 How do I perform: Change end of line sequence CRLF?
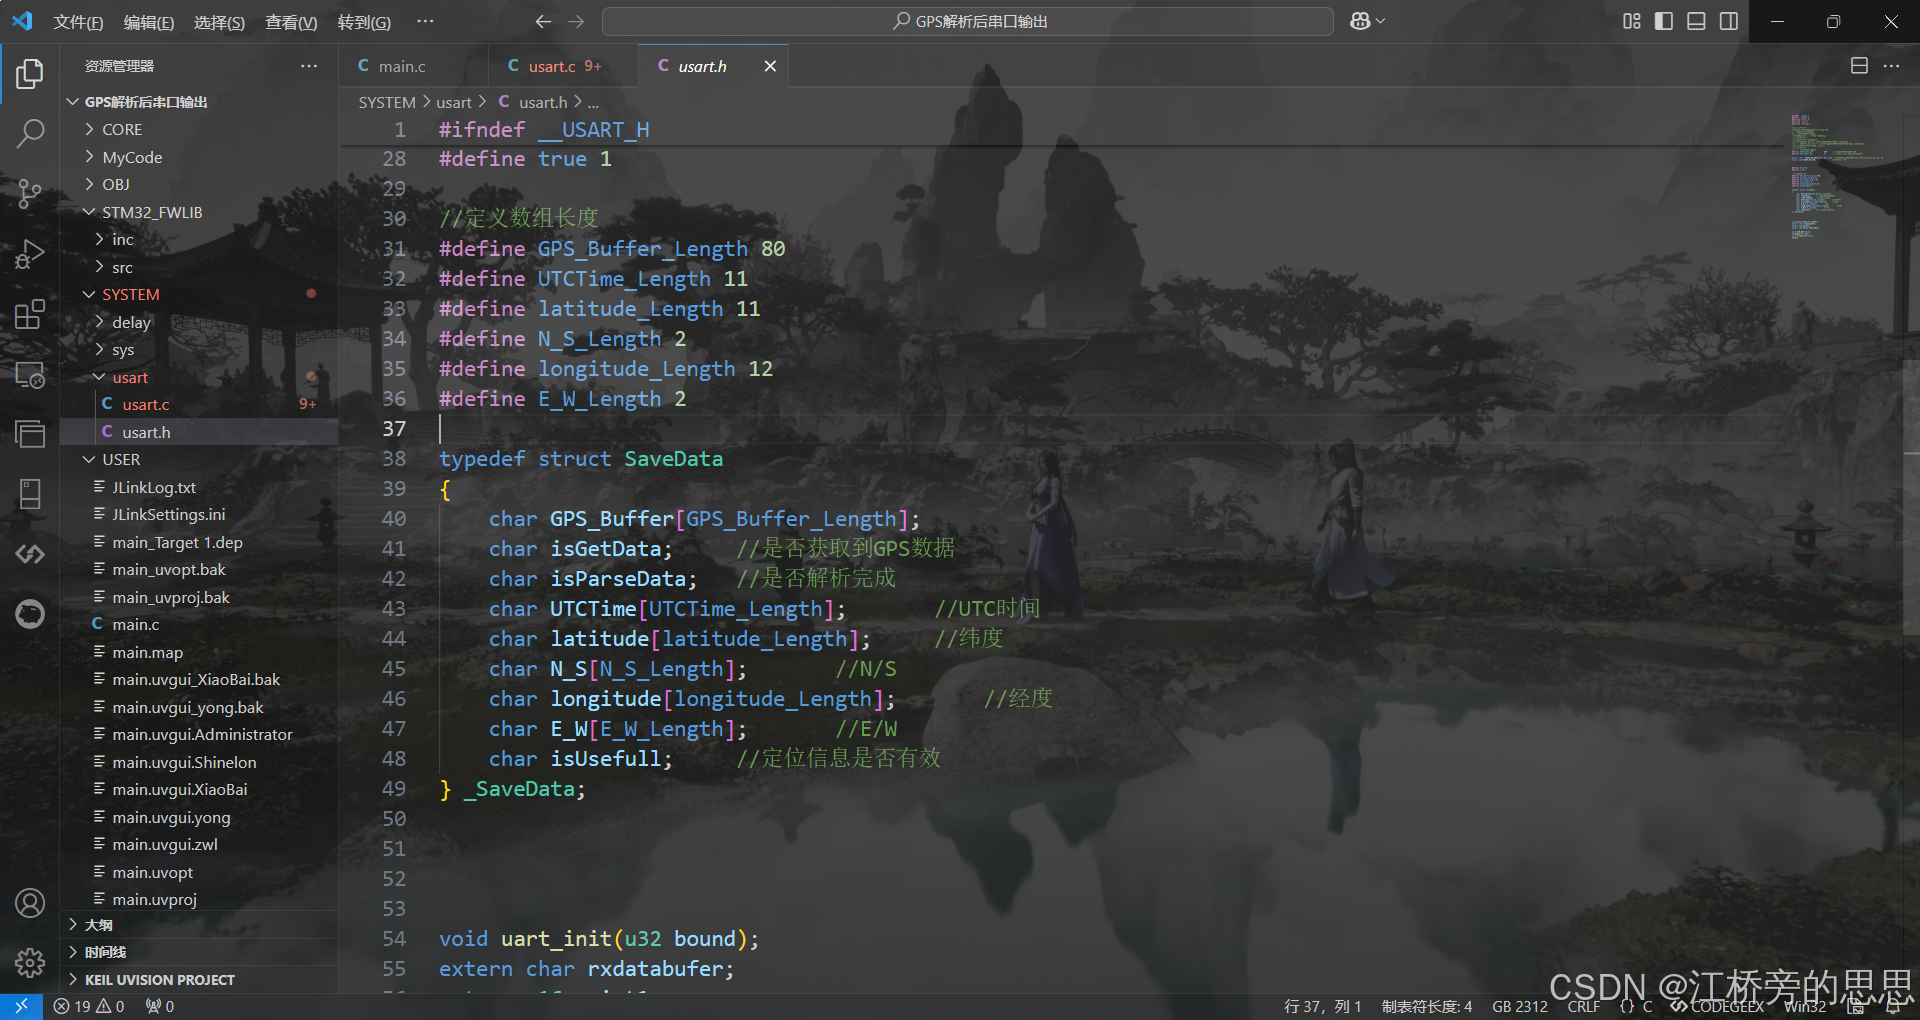tap(1584, 1006)
